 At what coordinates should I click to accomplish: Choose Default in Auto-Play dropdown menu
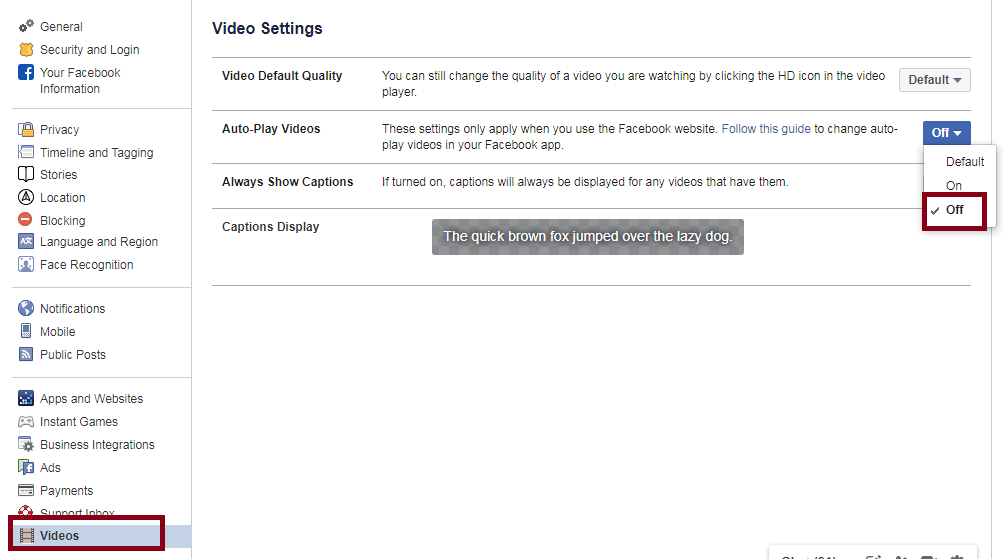(x=964, y=162)
